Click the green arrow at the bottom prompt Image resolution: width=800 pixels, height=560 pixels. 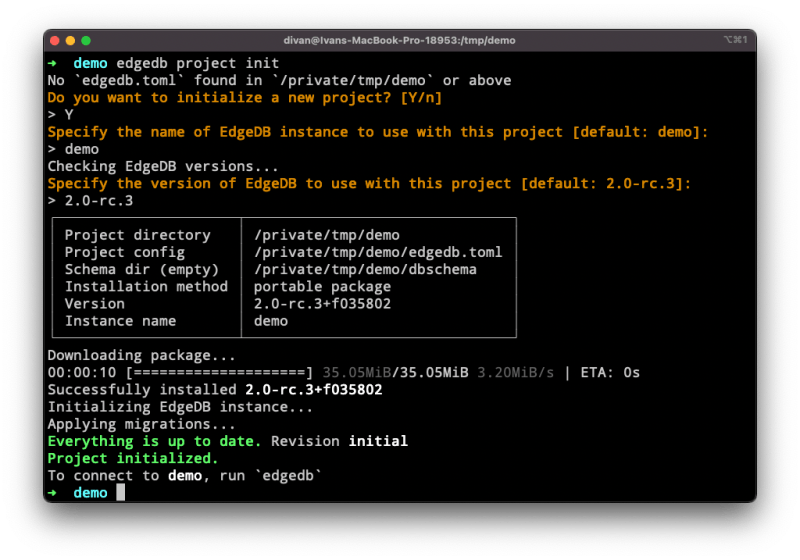tap(52, 493)
